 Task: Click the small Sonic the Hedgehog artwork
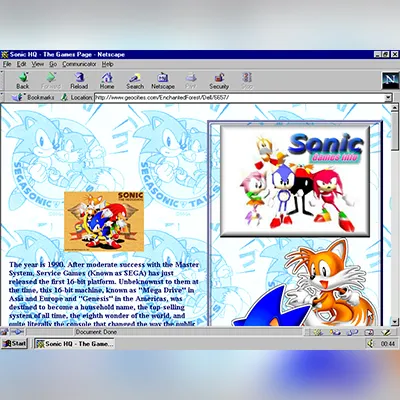click(x=104, y=221)
